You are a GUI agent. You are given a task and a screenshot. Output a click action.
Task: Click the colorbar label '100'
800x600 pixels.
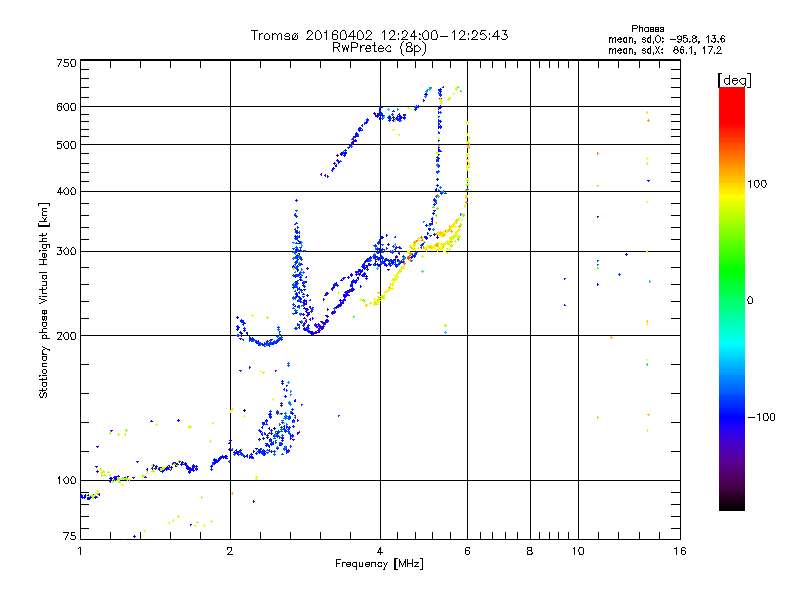point(757,184)
